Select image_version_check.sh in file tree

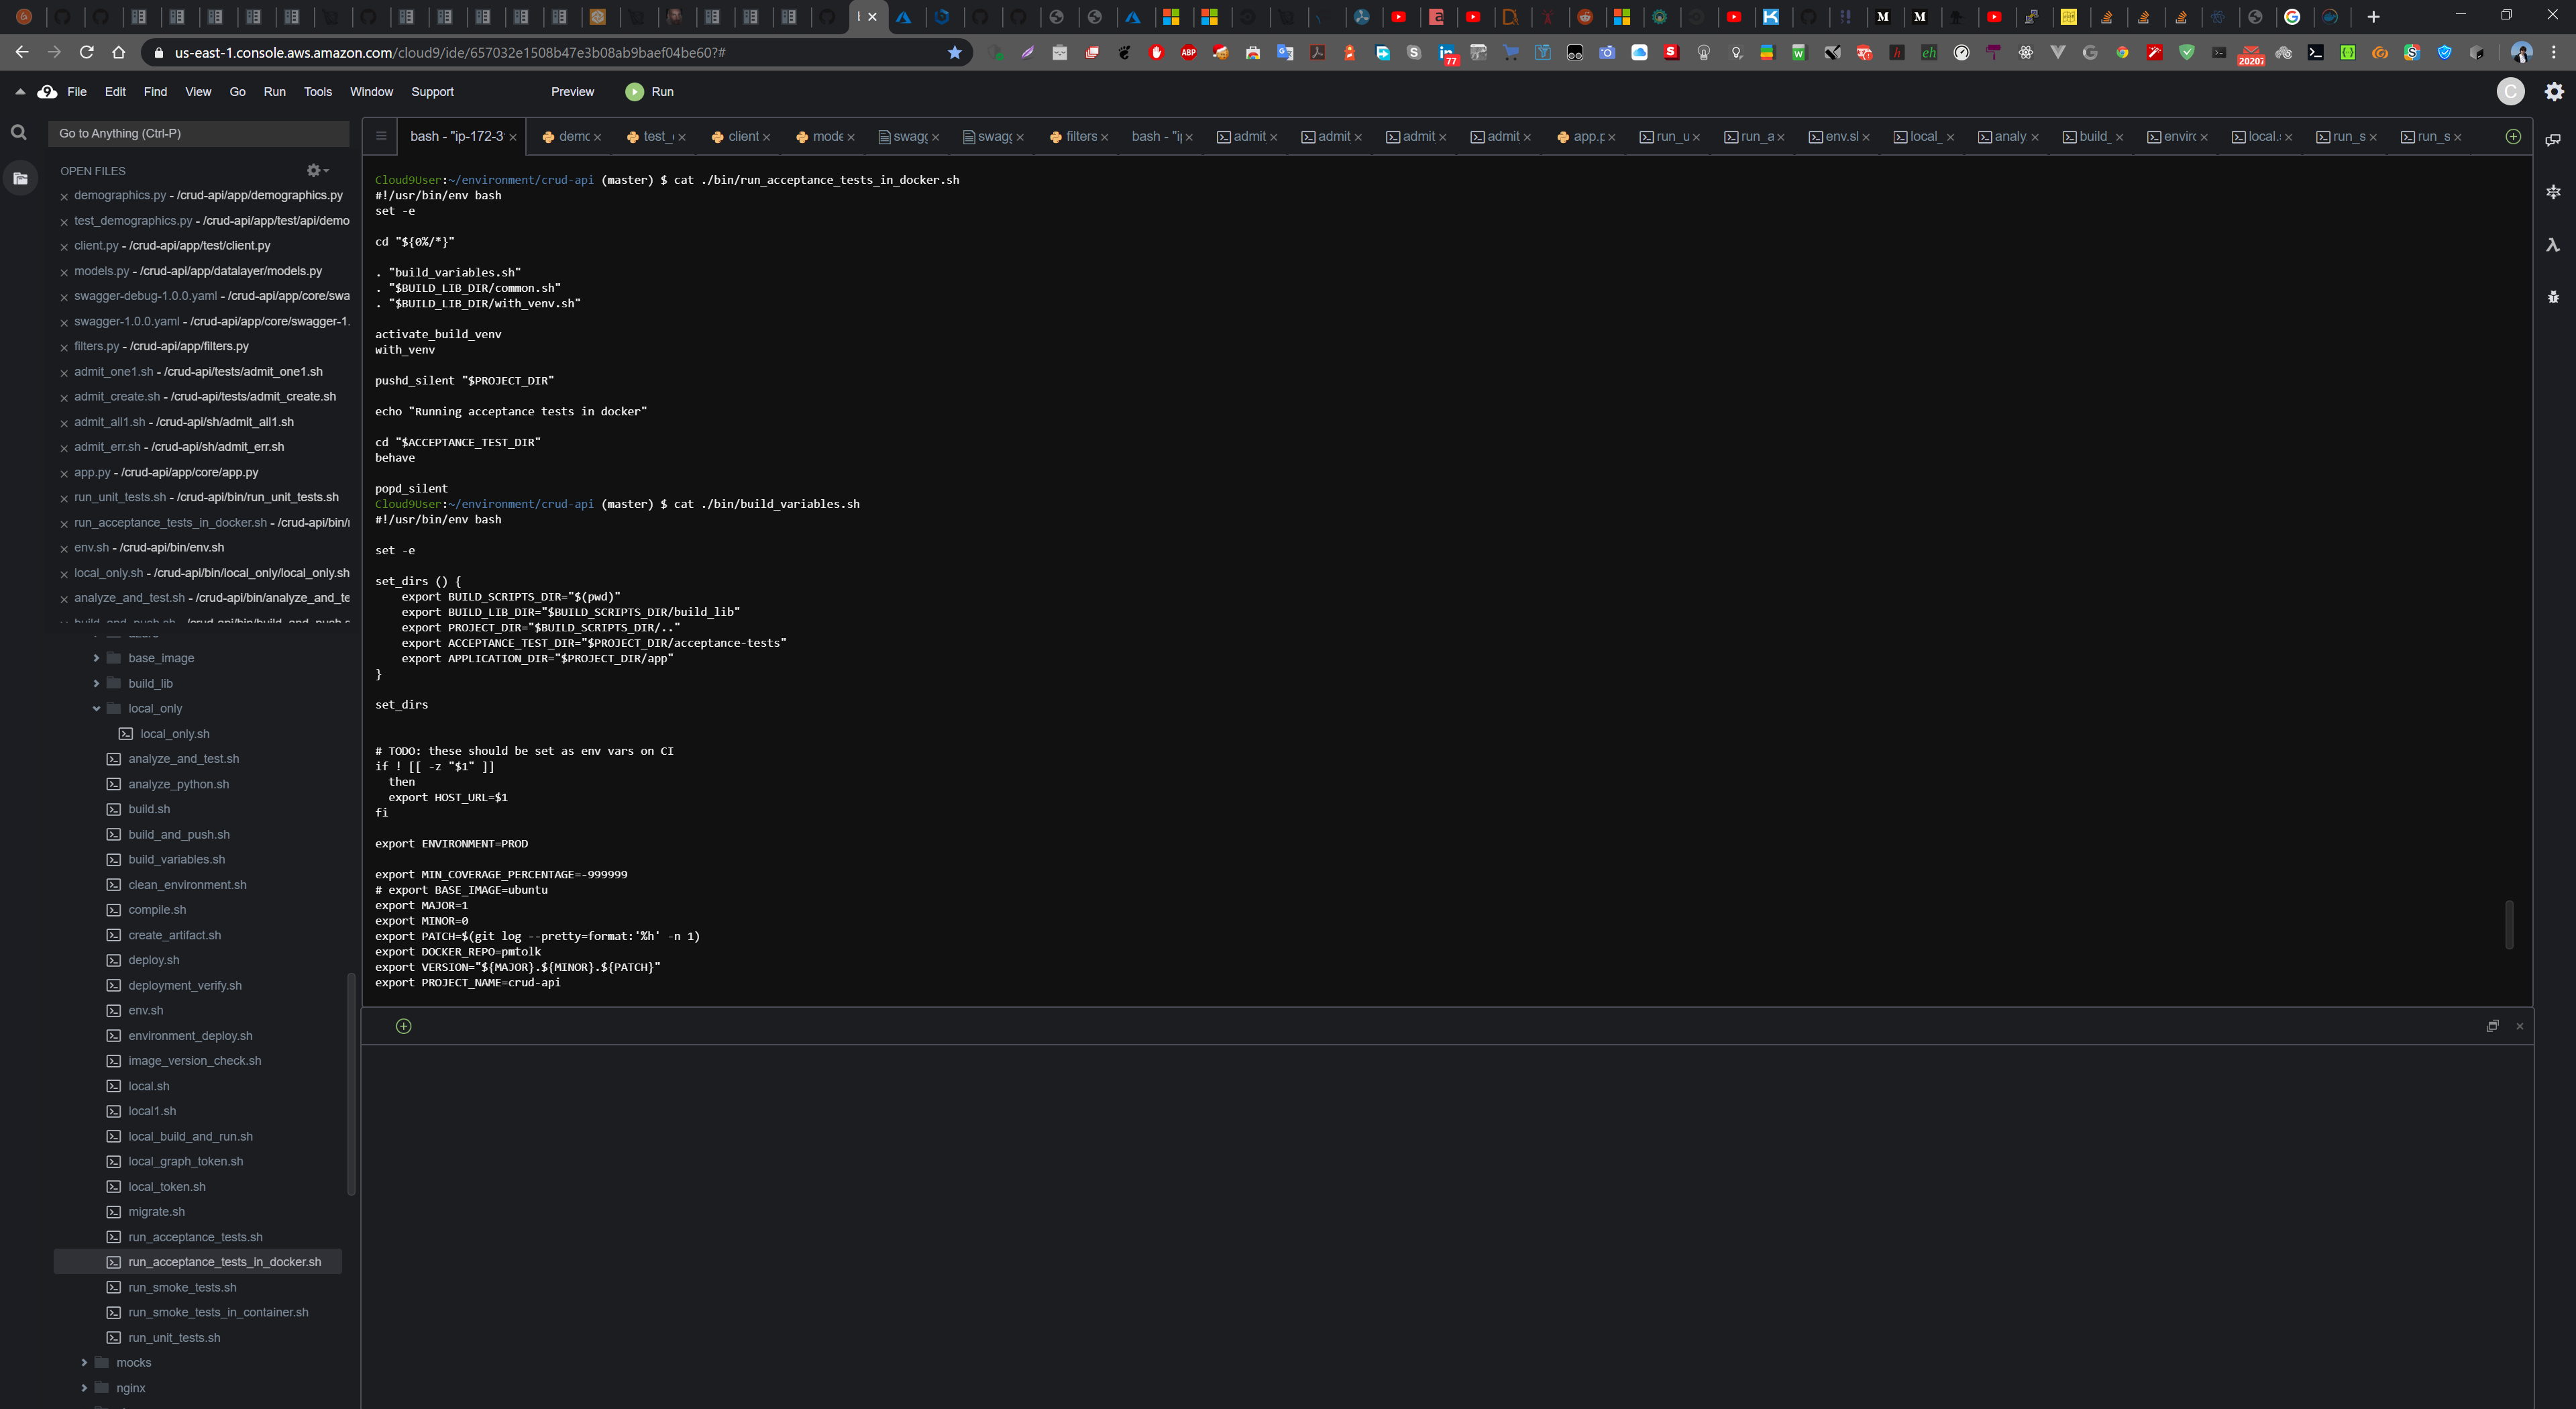pyautogui.click(x=194, y=1061)
